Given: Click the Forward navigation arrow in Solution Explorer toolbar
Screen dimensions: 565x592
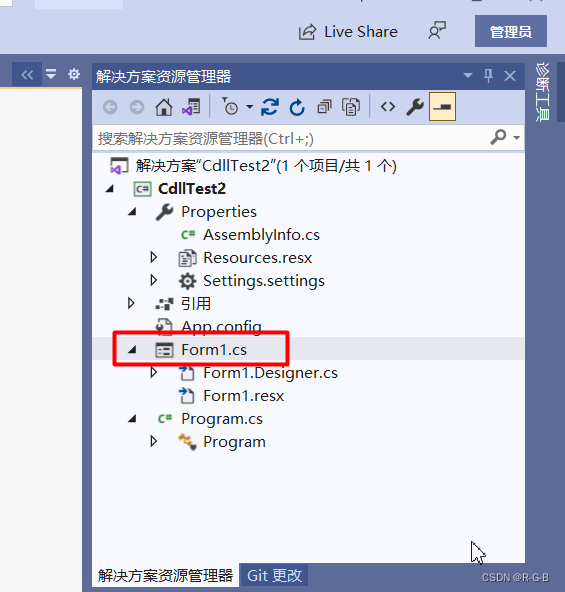Looking at the screenshot, I should (x=137, y=107).
